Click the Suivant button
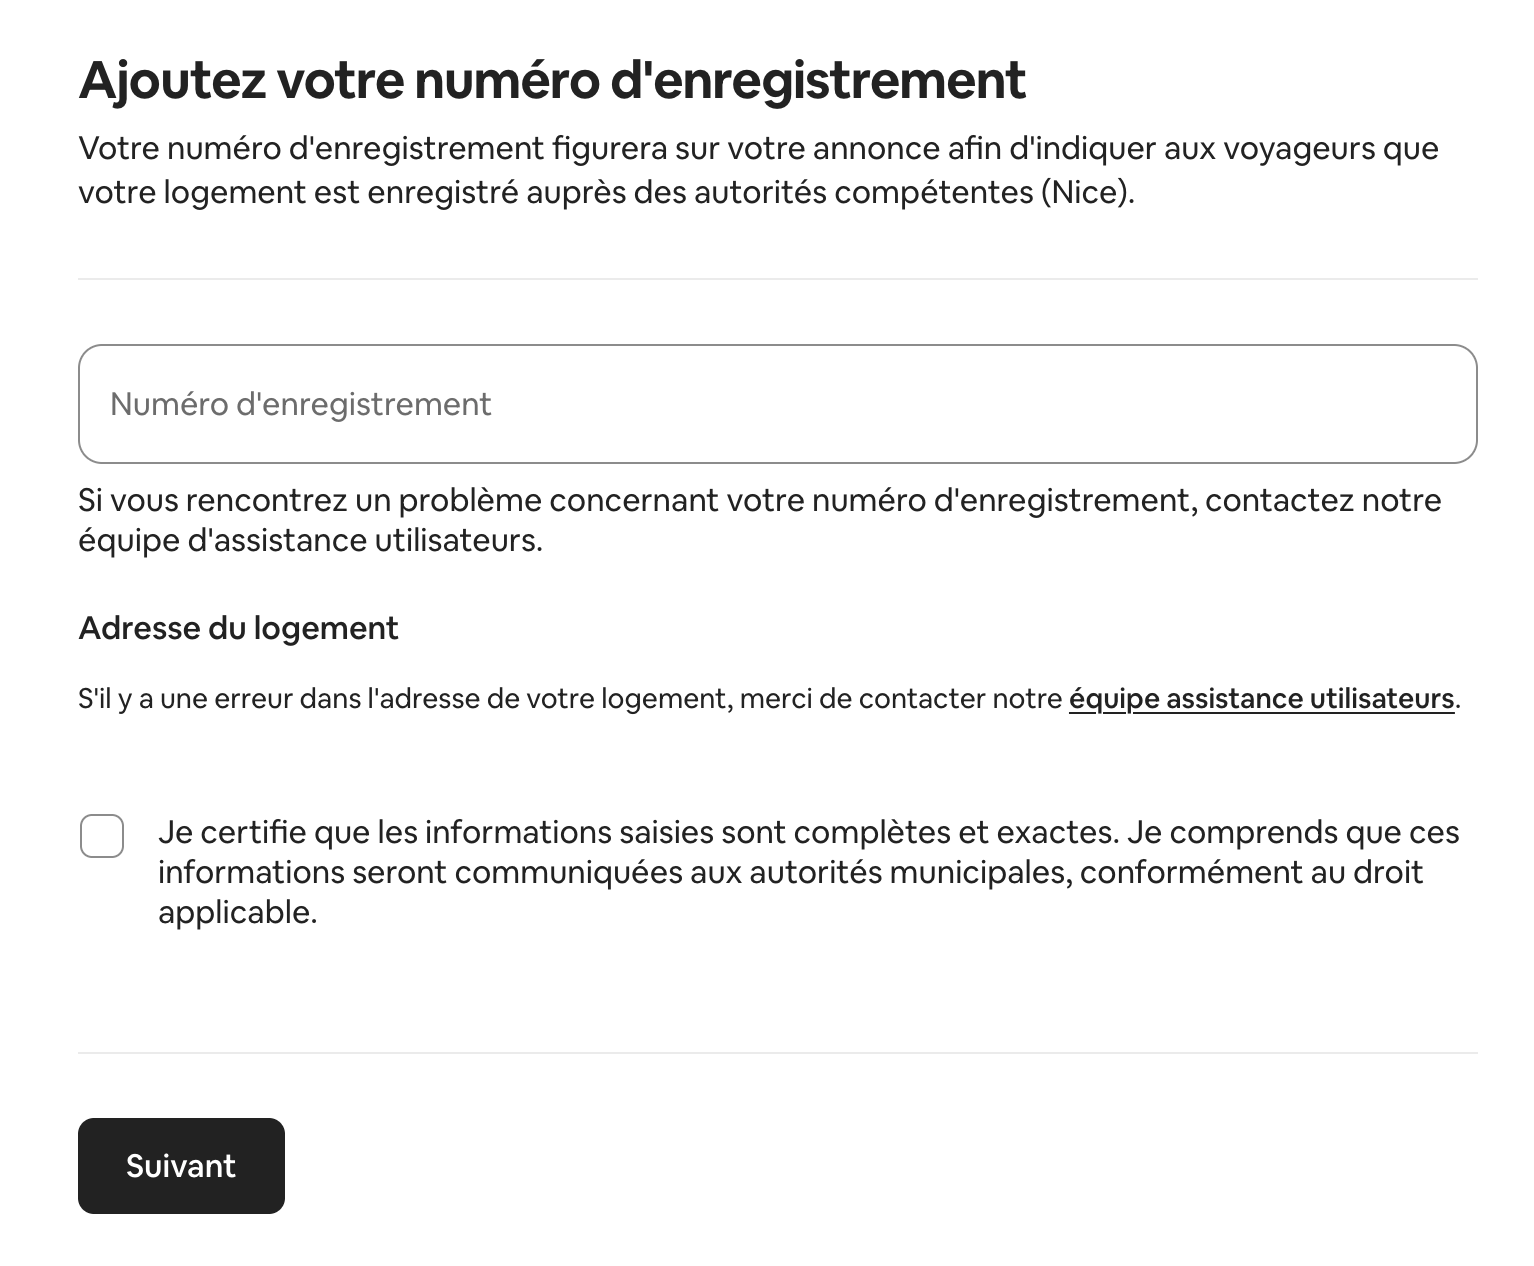The width and height of the screenshot is (1534, 1266). coord(181,1165)
